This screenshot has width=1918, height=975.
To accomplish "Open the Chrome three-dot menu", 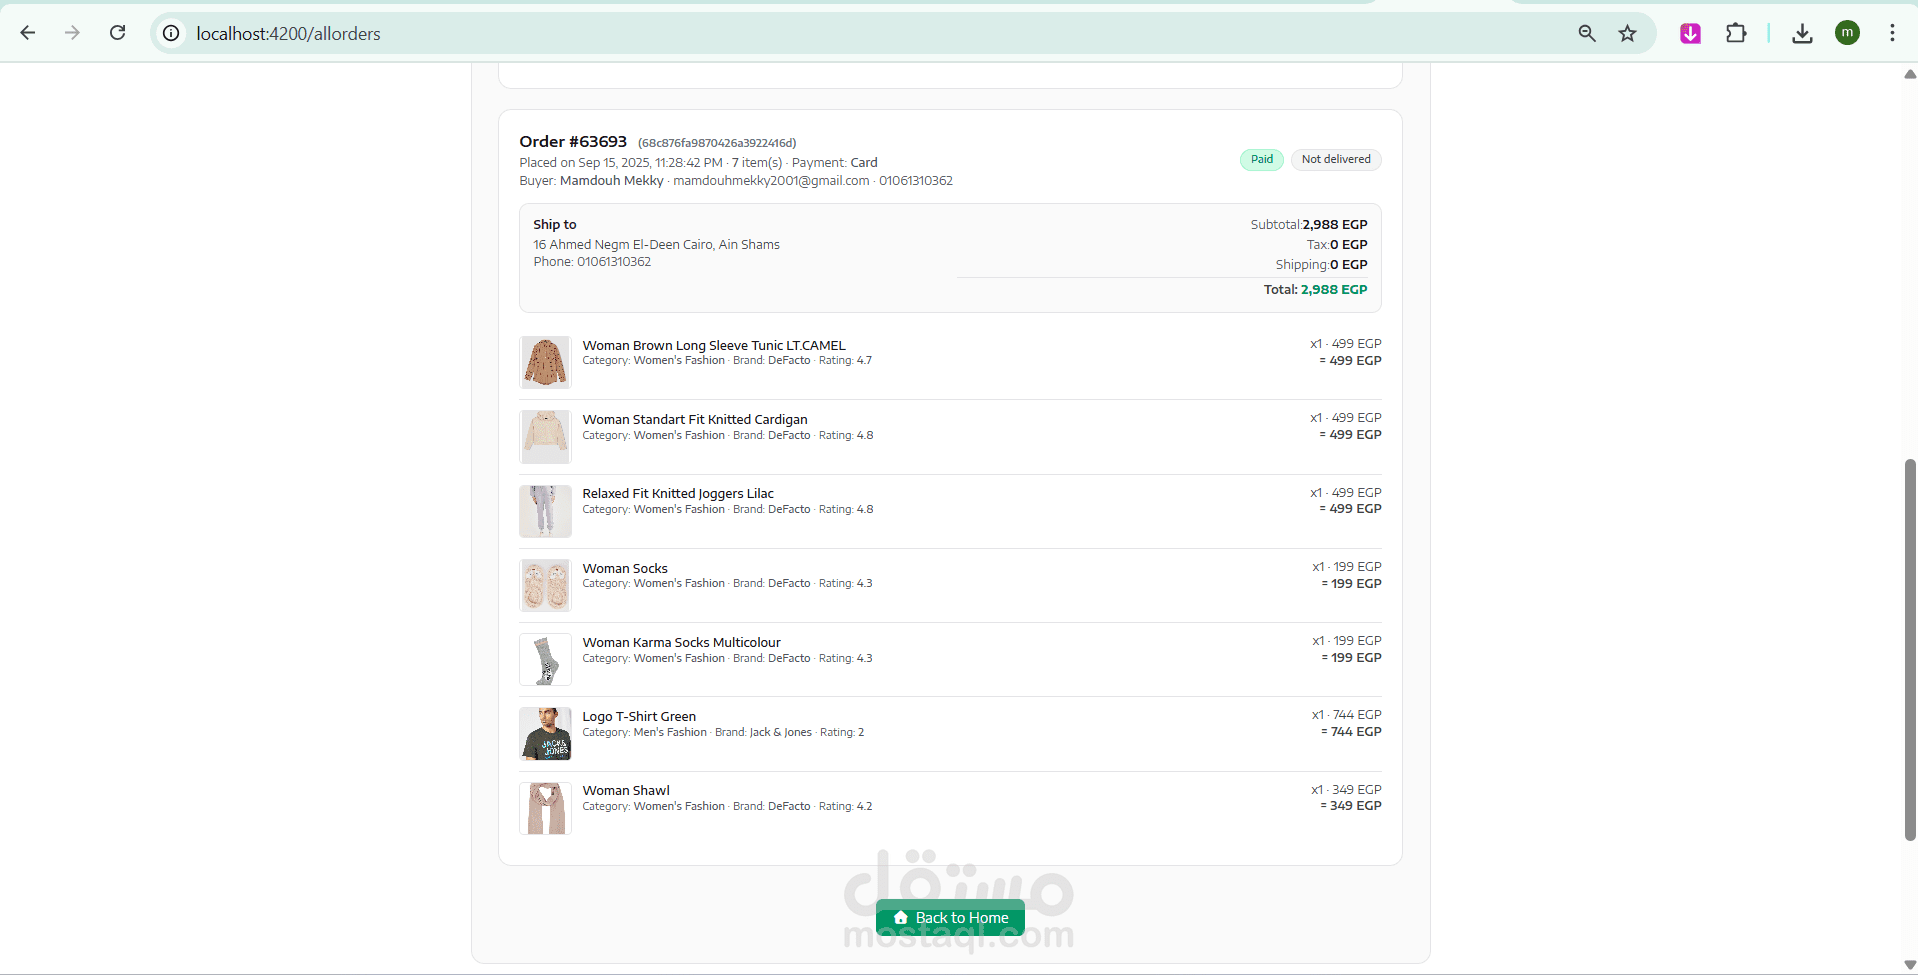I will pos(1892,33).
